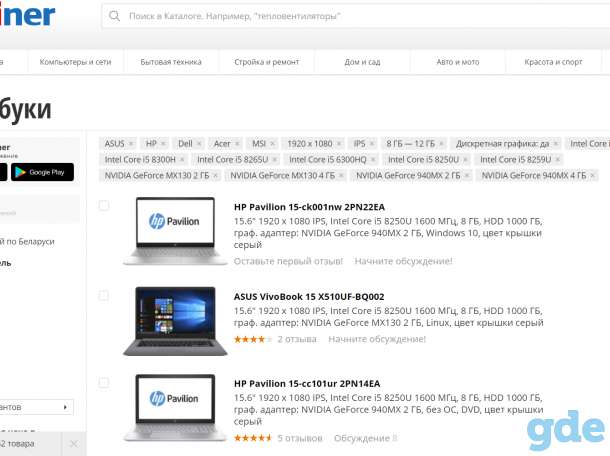The image size is (610, 456).
Task: Remove the Dell filter tag
Action: click(x=199, y=144)
